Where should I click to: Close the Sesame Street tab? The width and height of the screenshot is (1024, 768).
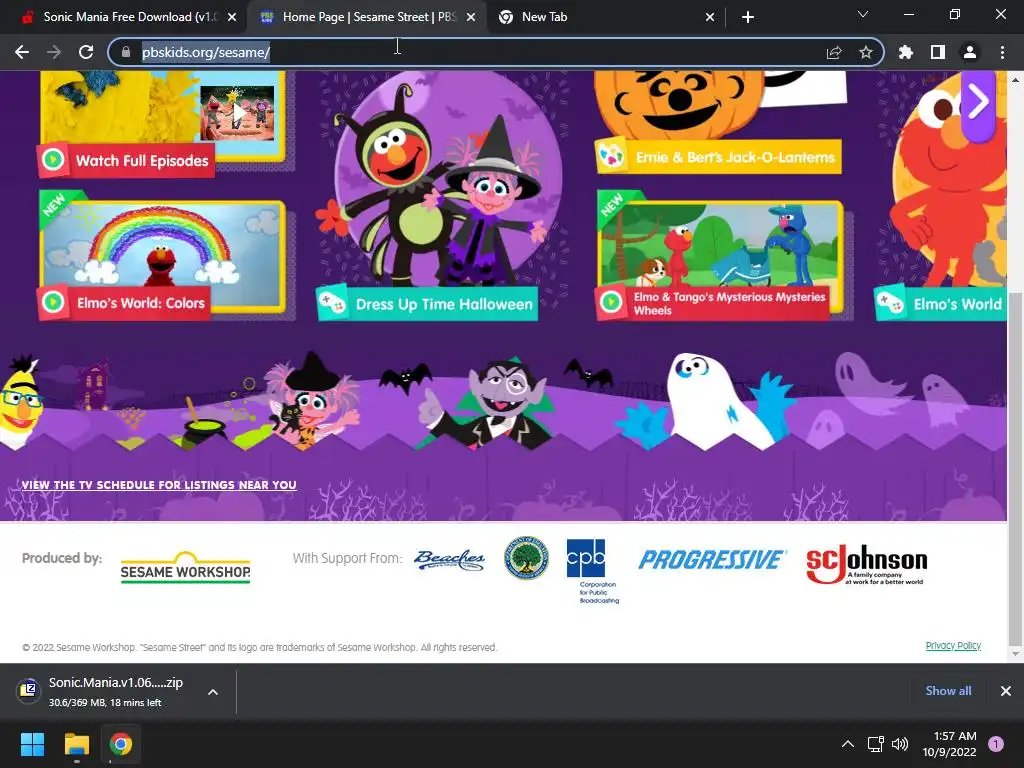[471, 17]
